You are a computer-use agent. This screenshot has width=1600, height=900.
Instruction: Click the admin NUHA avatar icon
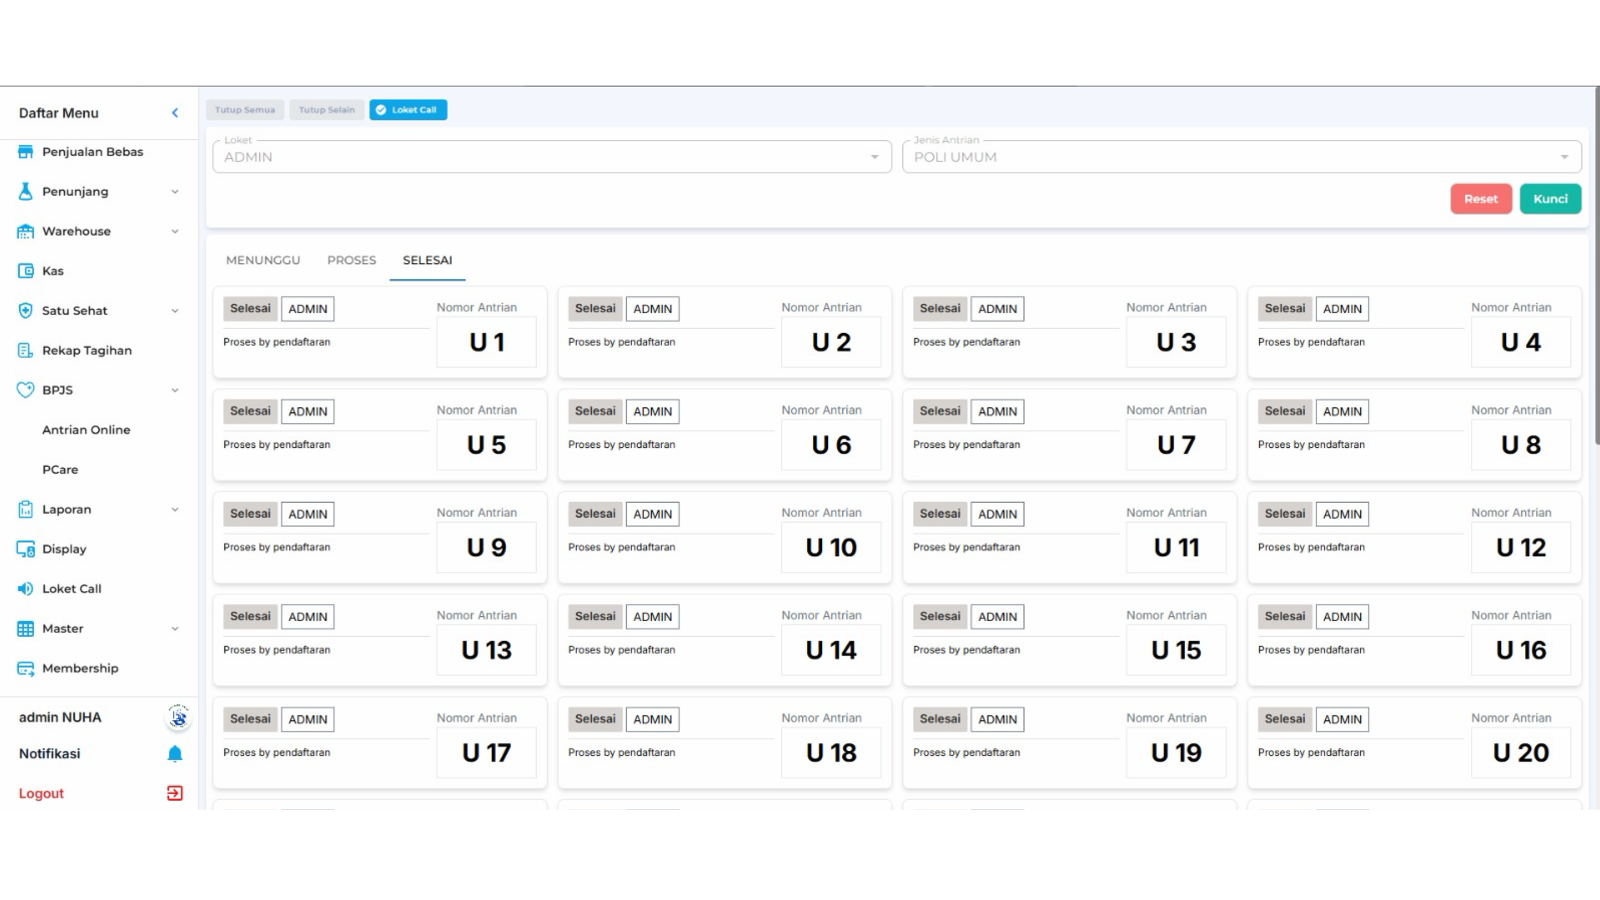pyautogui.click(x=178, y=717)
